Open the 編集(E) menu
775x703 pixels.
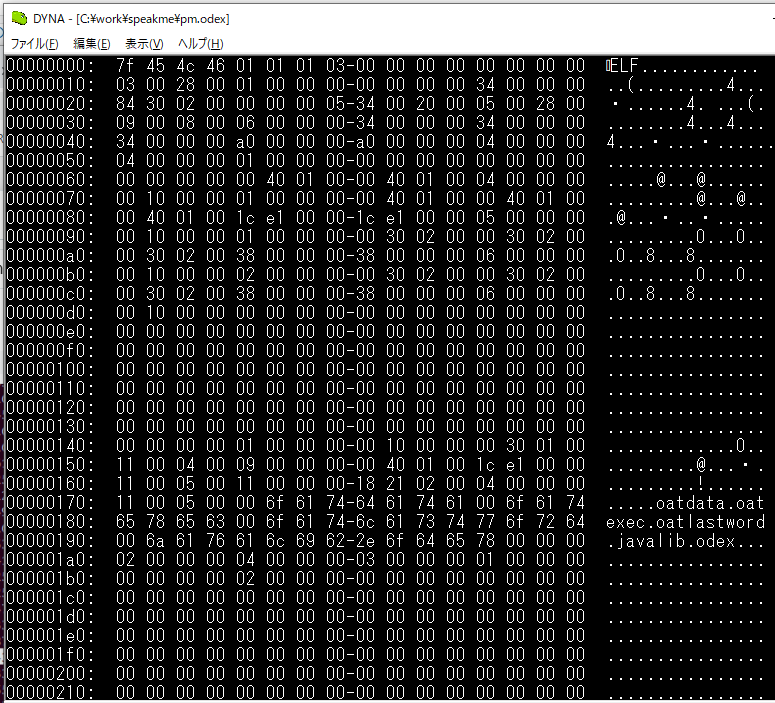click(92, 44)
